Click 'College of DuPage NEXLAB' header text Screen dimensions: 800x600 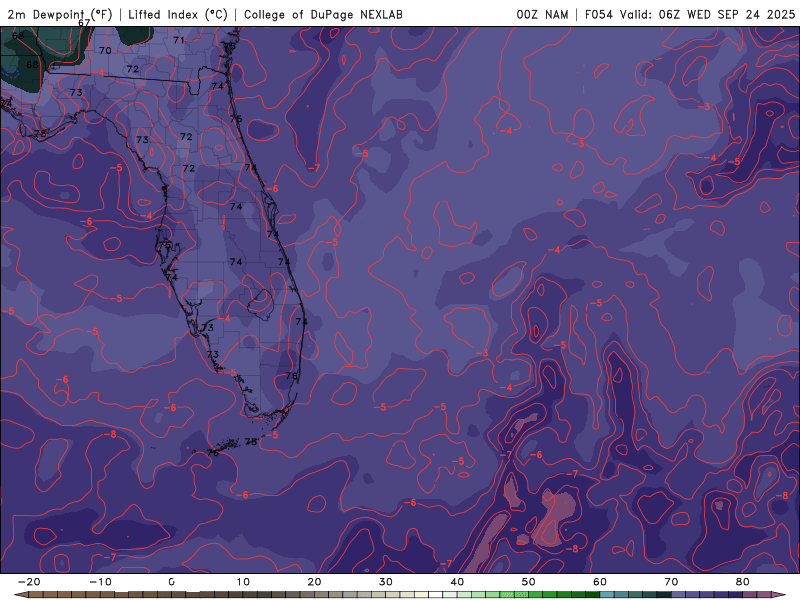323,14
